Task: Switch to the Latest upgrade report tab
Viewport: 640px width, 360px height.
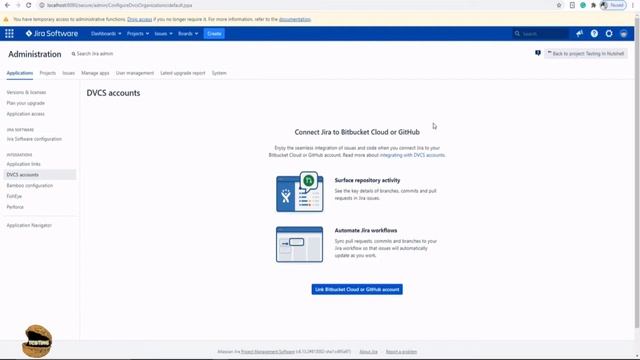Action: pyautogui.click(x=183, y=73)
